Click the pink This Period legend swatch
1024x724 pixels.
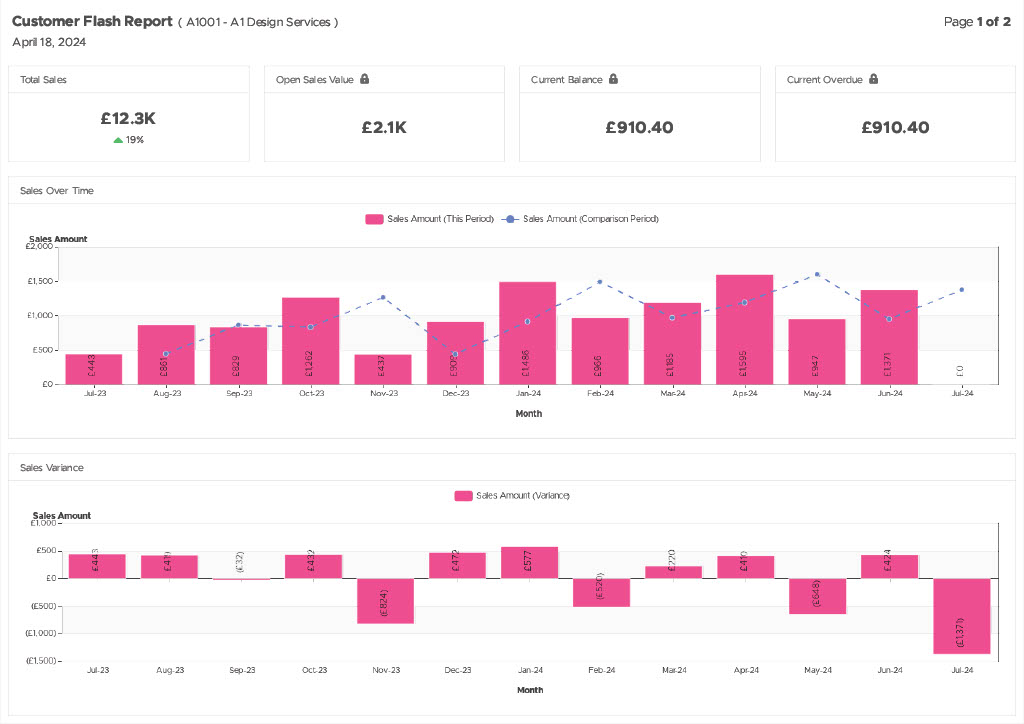[x=374, y=219]
